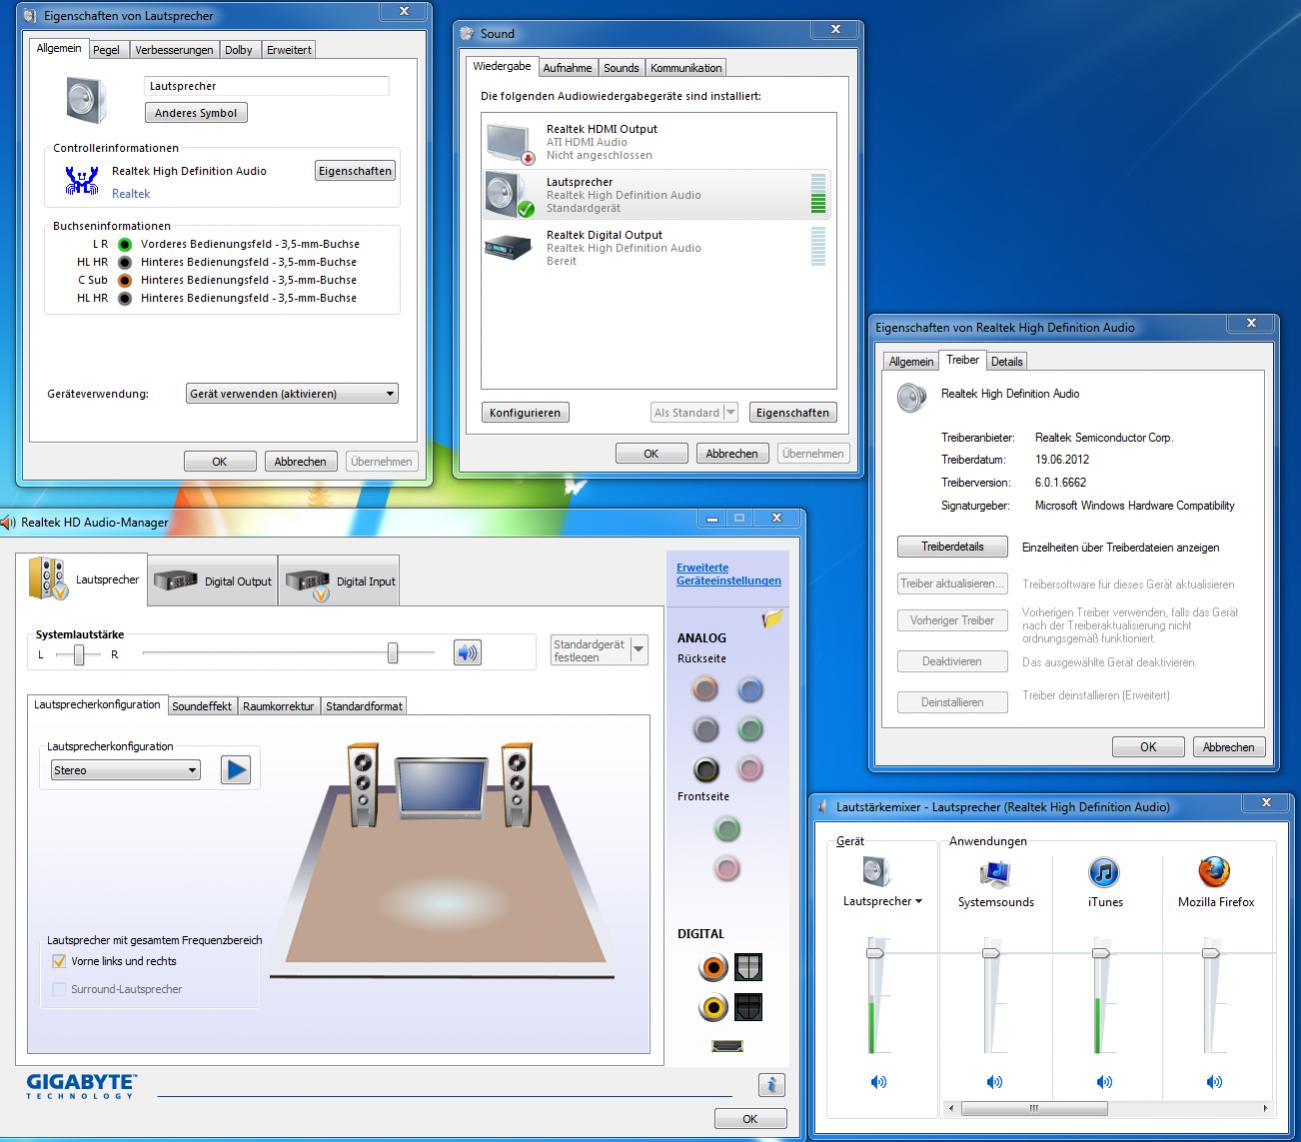The width and height of the screenshot is (1301, 1142).
Task: Click the Konfigurieren button
Action: coord(525,413)
